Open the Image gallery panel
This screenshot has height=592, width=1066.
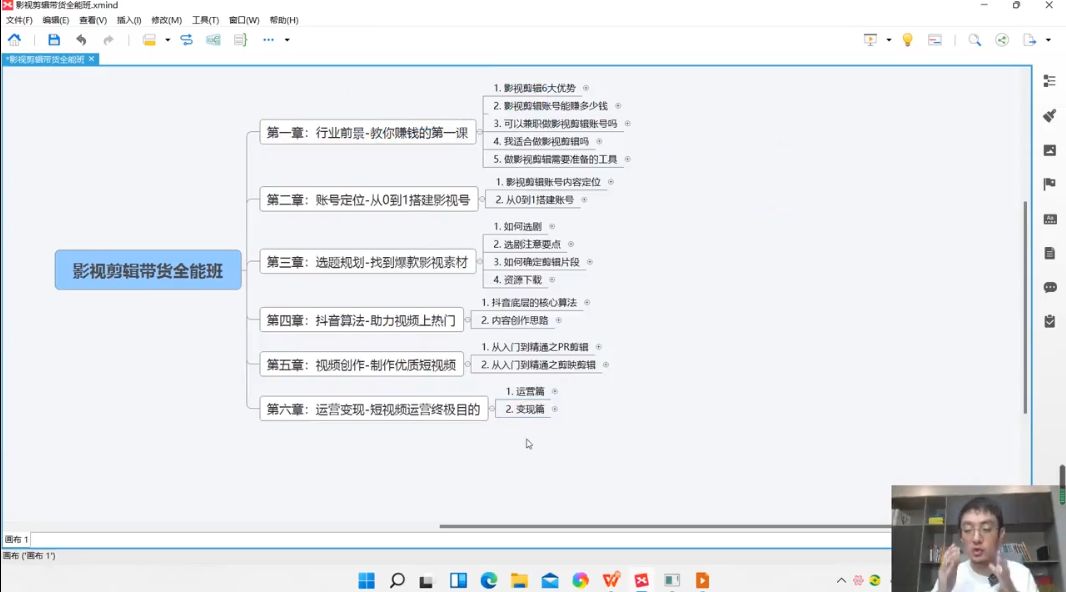pyautogui.click(x=1050, y=150)
